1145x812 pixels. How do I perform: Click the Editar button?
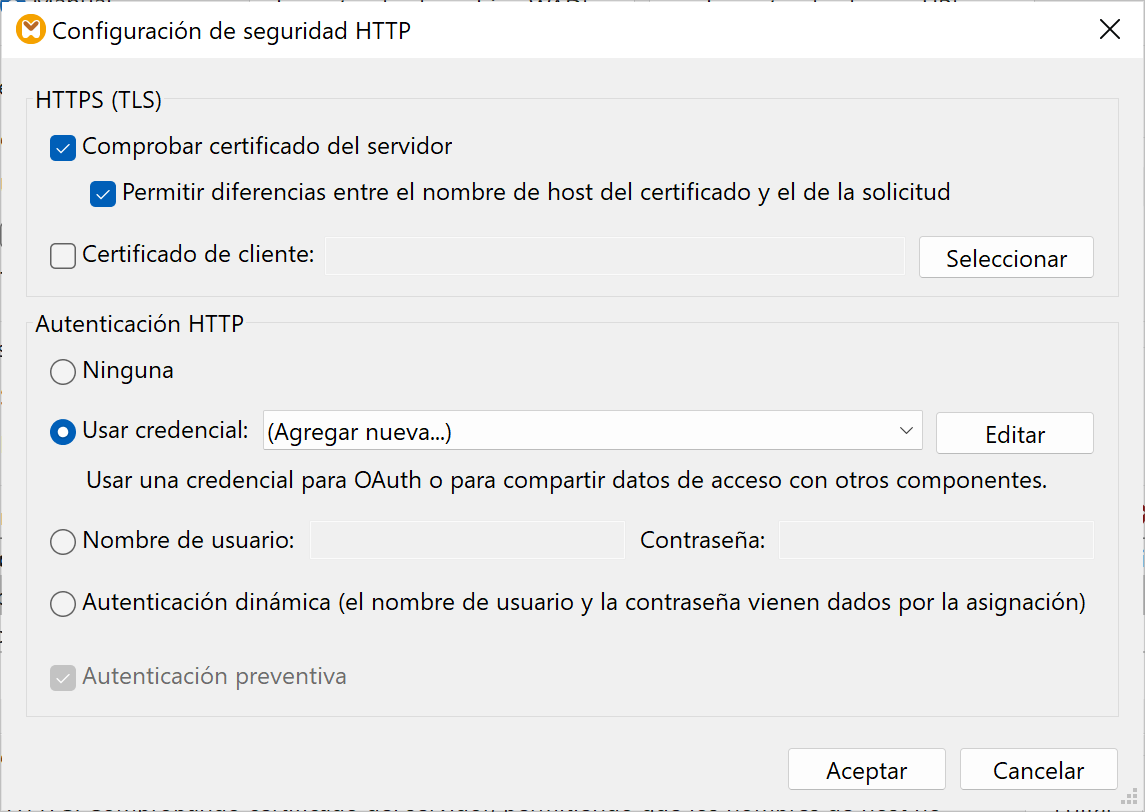pyautogui.click(x=1014, y=434)
